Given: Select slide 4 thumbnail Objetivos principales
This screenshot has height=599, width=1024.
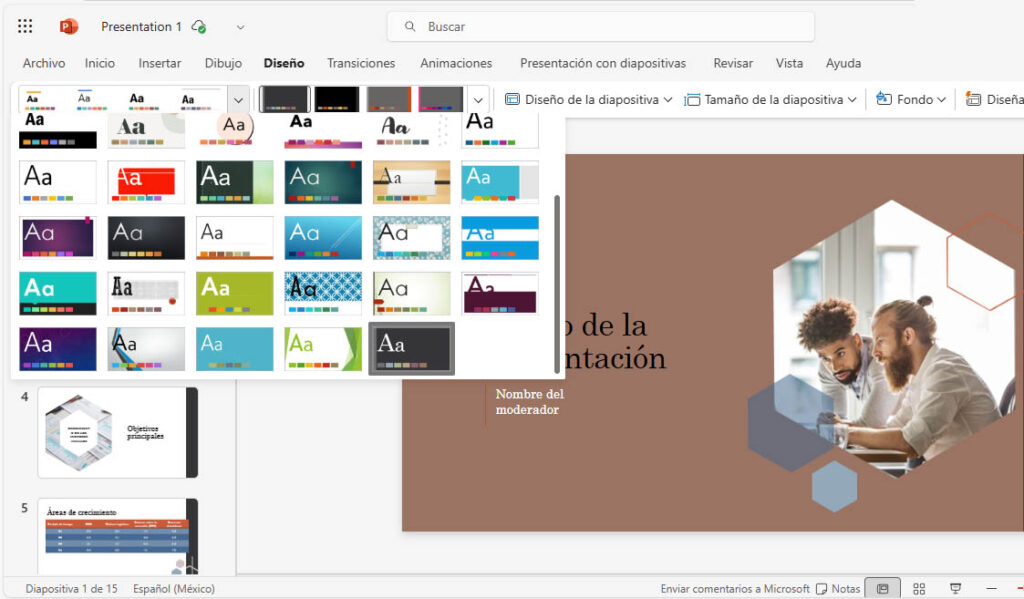Looking at the screenshot, I should (x=117, y=432).
